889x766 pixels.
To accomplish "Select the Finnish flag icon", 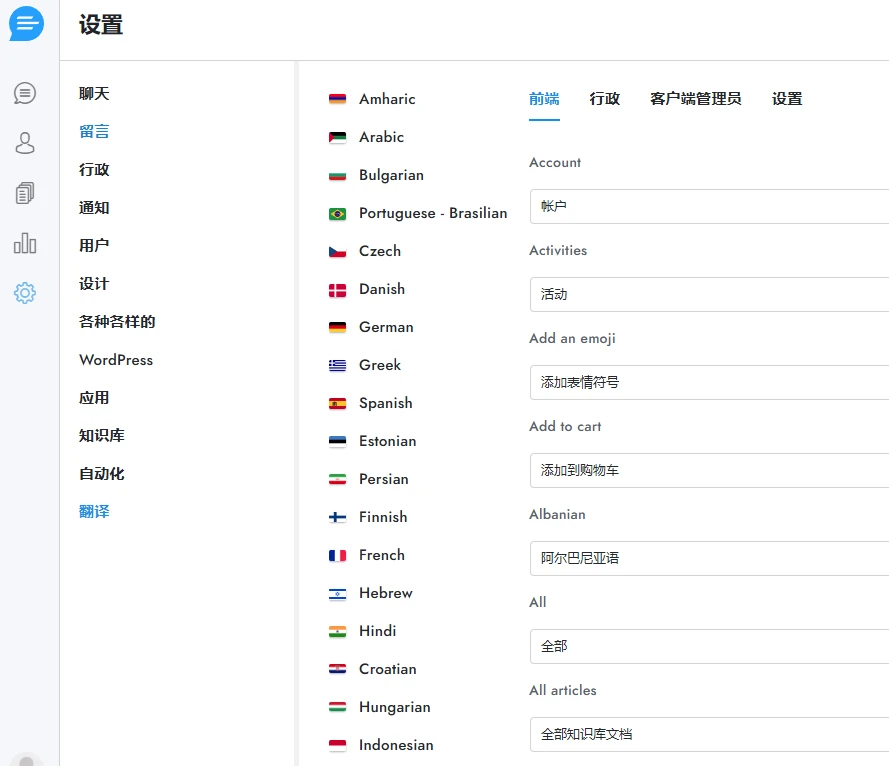I will pos(338,517).
